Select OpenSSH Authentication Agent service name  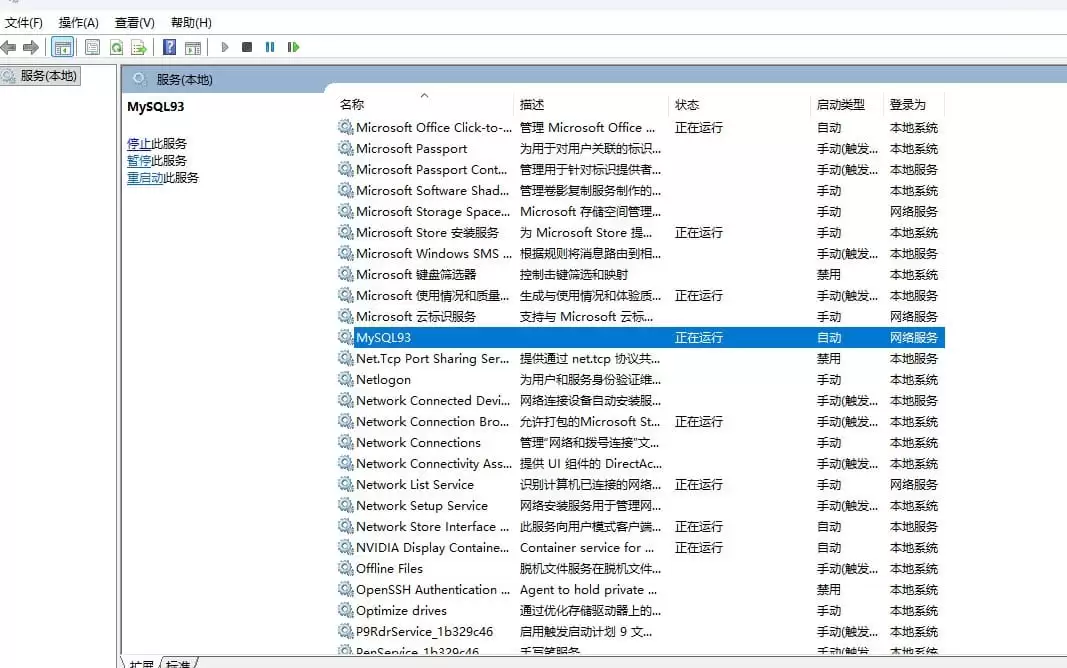click(433, 589)
